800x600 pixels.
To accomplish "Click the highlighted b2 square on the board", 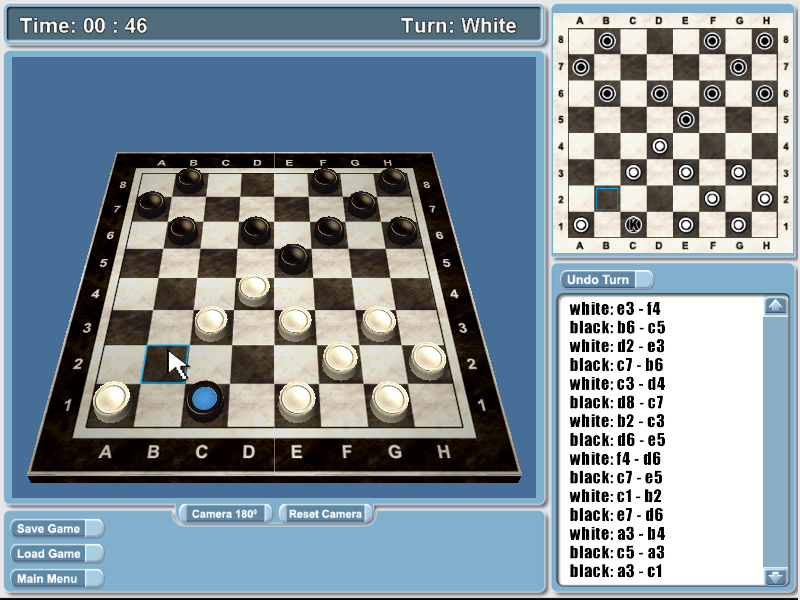I will pyautogui.click(x=166, y=364).
